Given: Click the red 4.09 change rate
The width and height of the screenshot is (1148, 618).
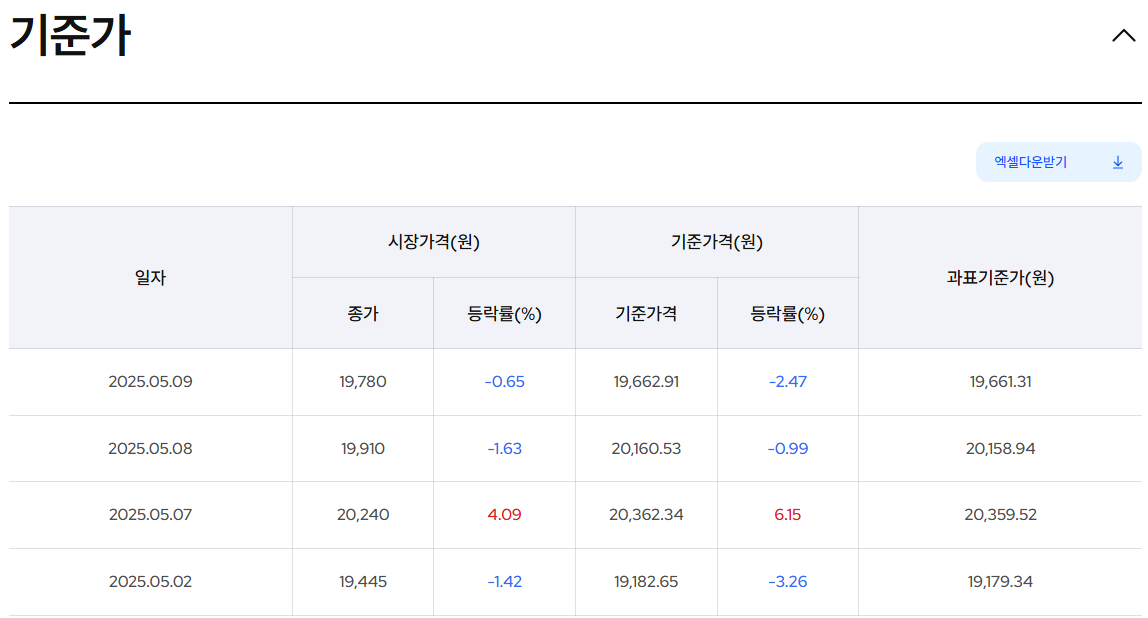Looking at the screenshot, I should click(504, 515).
